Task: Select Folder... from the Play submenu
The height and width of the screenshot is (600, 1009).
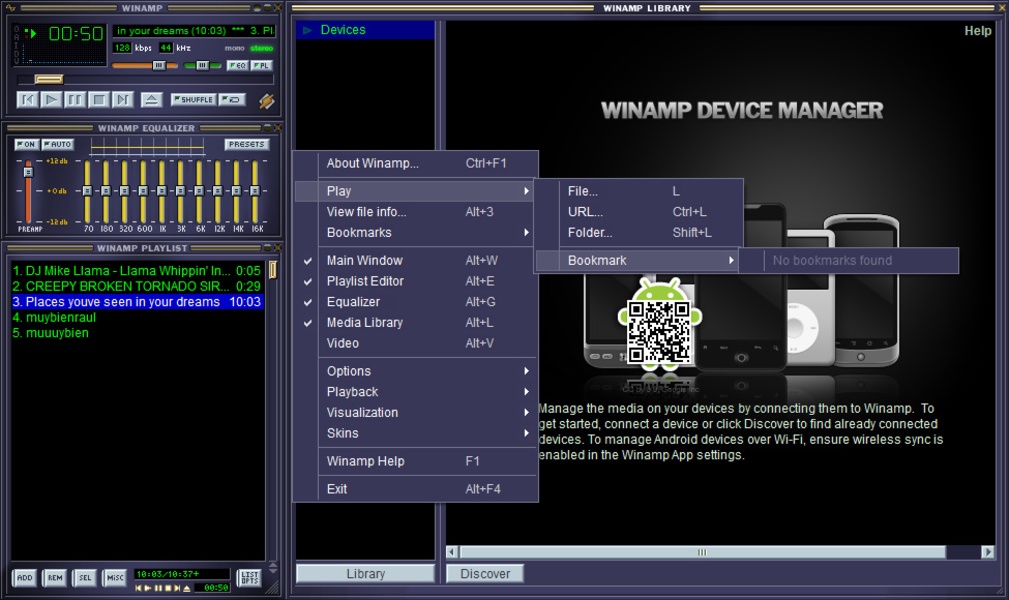Action: tap(590, 233)
